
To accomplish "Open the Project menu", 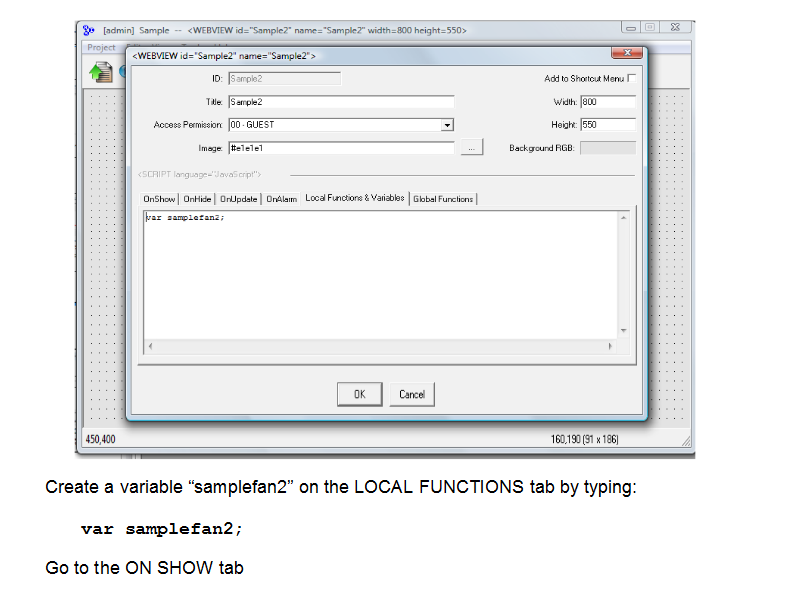I will 101,47.
